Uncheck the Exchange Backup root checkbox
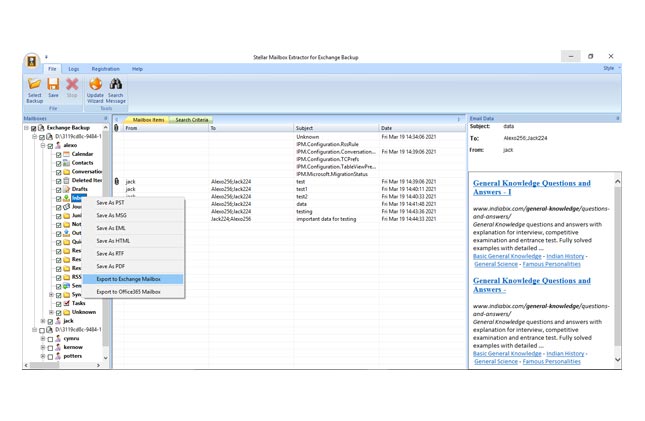Screen dimensions: 645x421 tap(34, 128)
